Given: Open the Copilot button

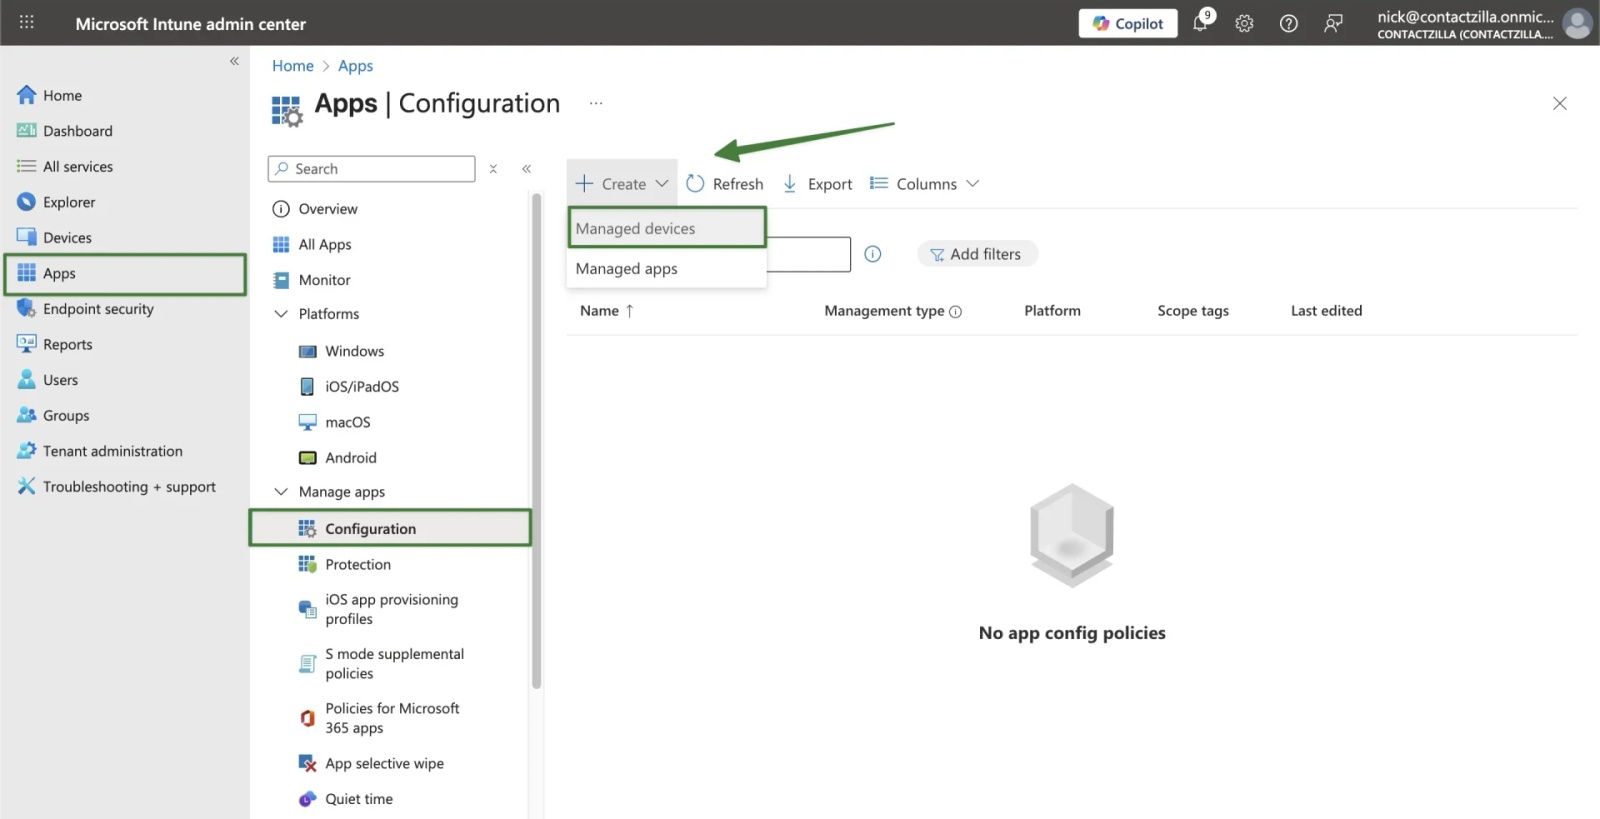Looking at the screenshot, I should [x=1128, y=23].
